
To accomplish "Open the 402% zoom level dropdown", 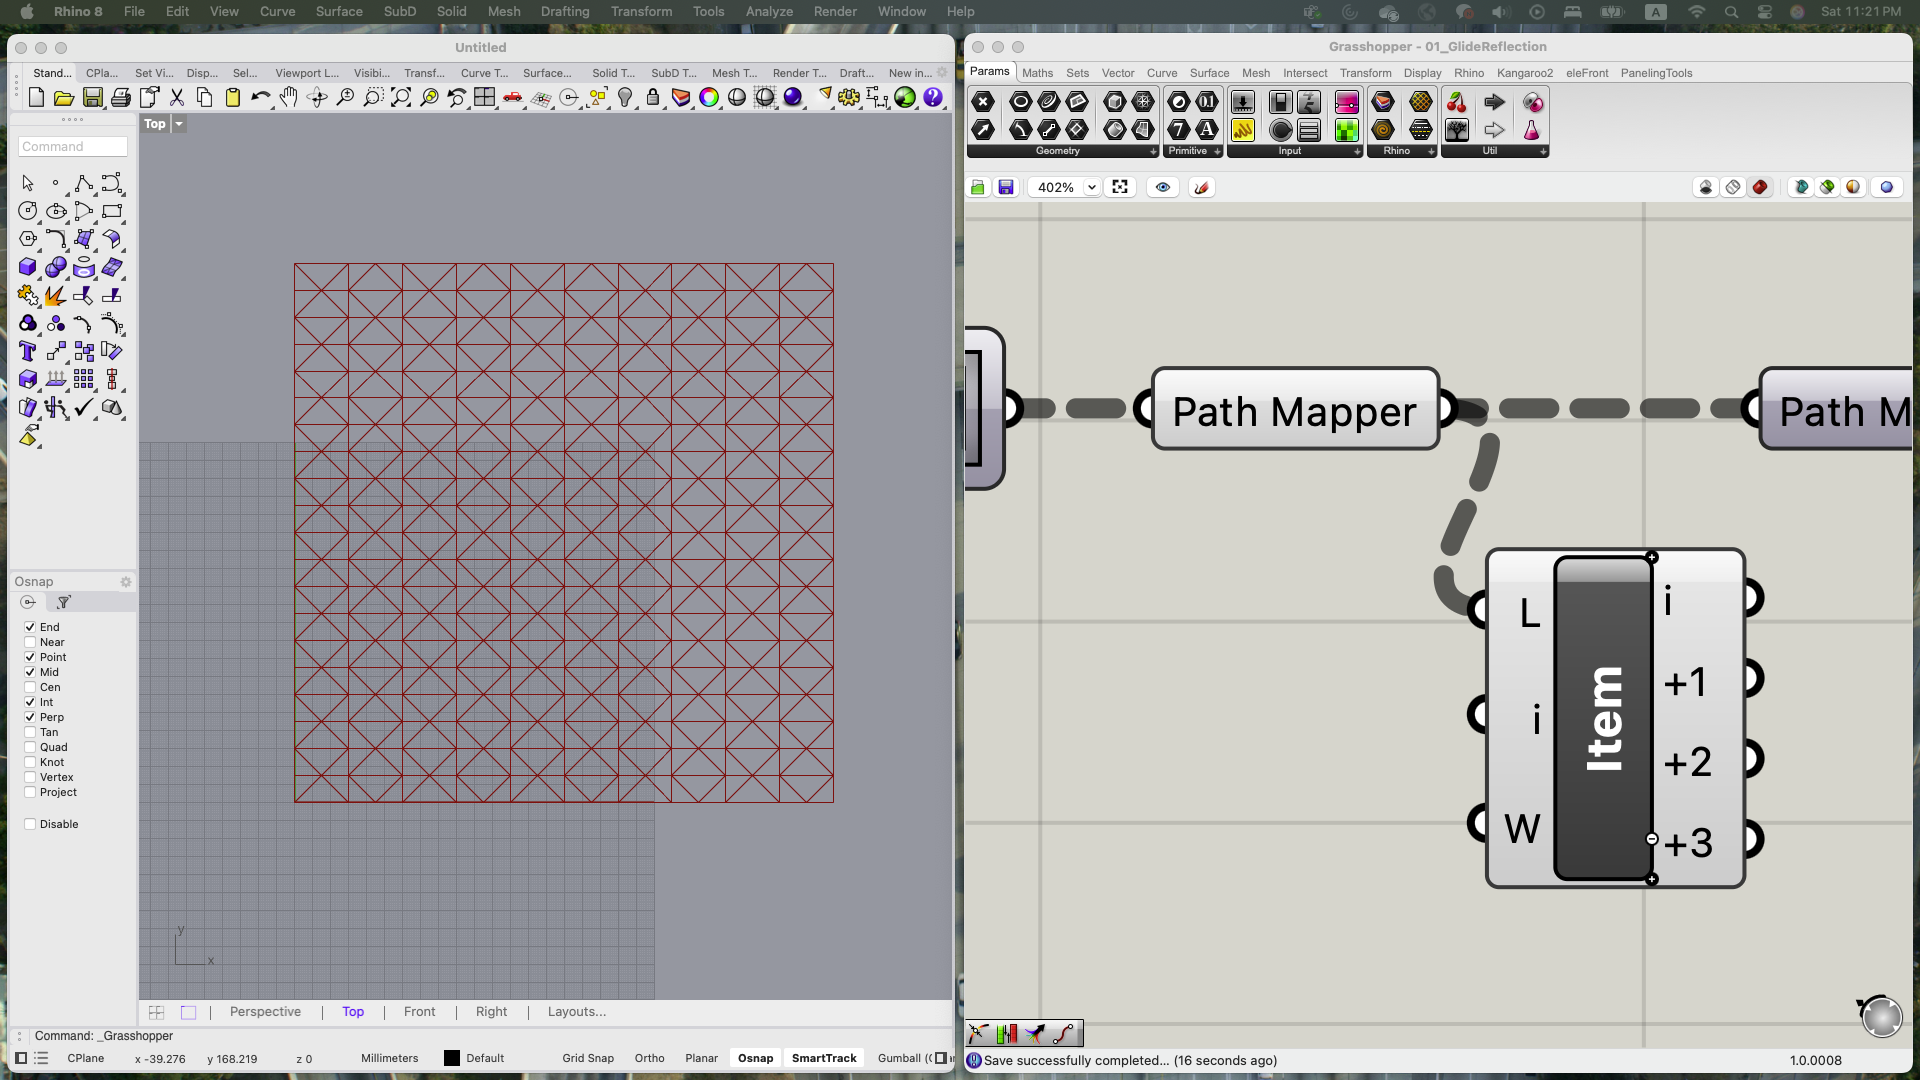I will (1091, 187).
